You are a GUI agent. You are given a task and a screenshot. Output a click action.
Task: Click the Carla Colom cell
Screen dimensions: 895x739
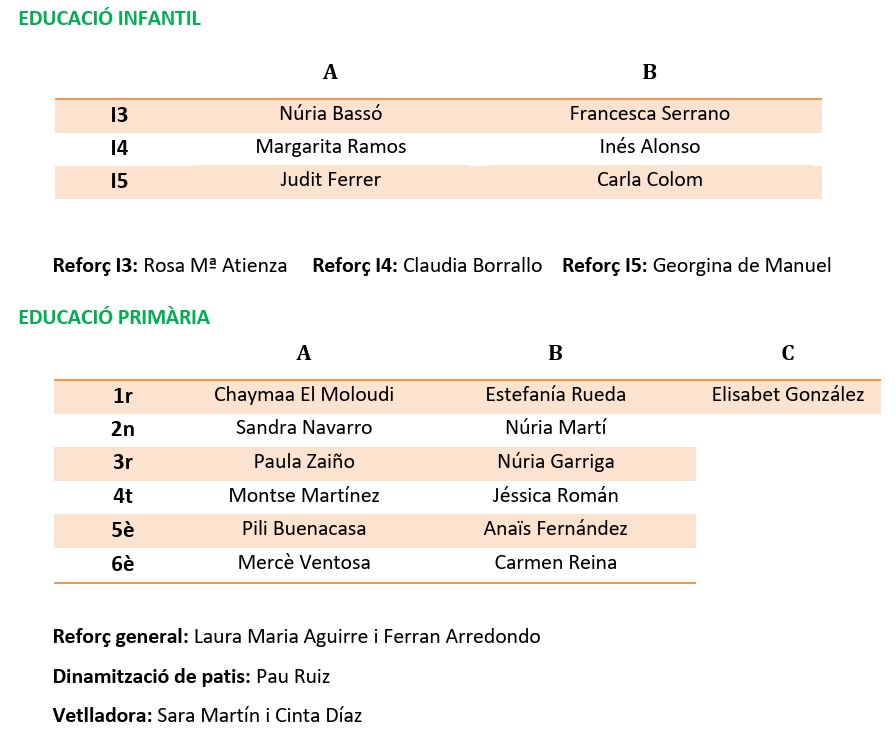649,180
